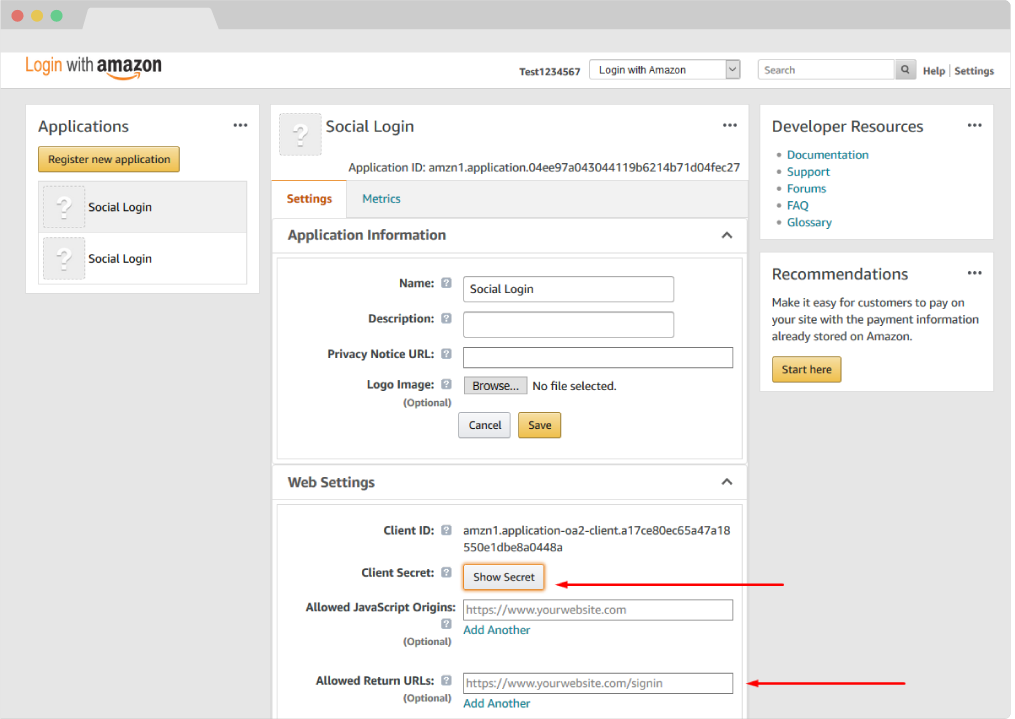Screen dimensions: 1015x719
Task: Click the help icon beside Privacy Notice URL
Action: 446,354
